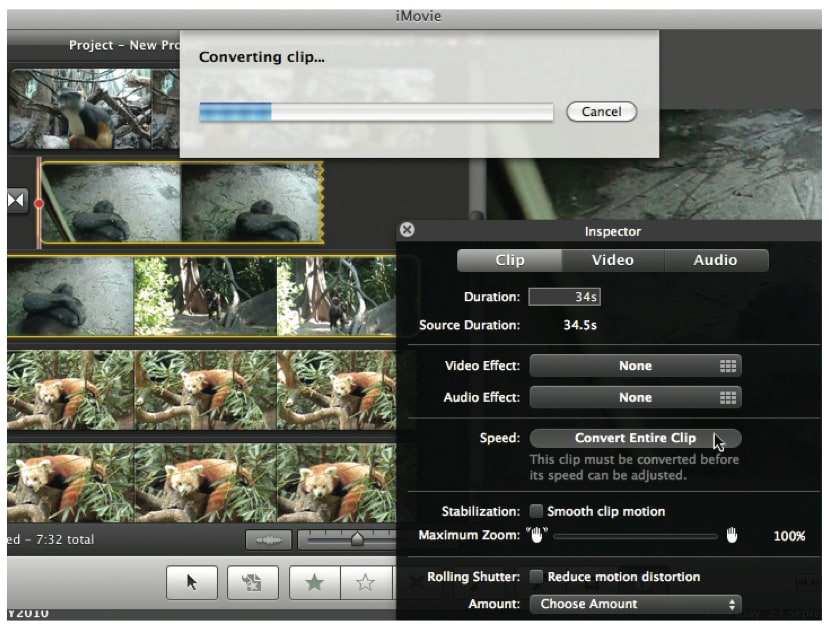
Task: Click the red playhead marker on project clip
Action: coord(39,203)
